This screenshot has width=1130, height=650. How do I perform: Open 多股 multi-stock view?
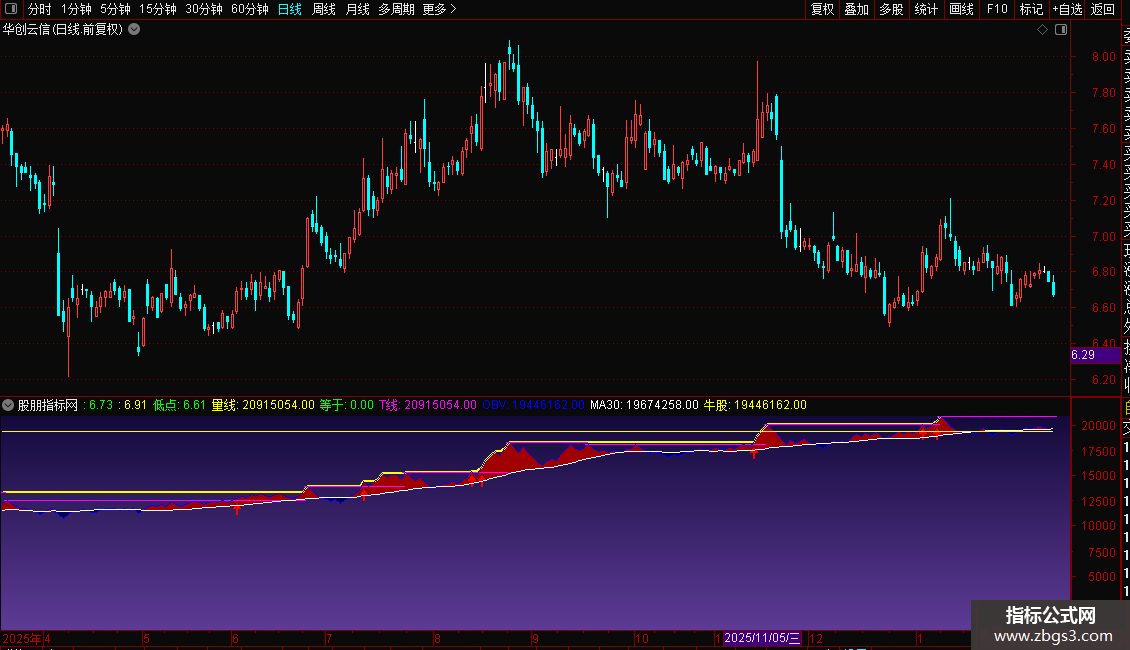(x=891, y=9)
